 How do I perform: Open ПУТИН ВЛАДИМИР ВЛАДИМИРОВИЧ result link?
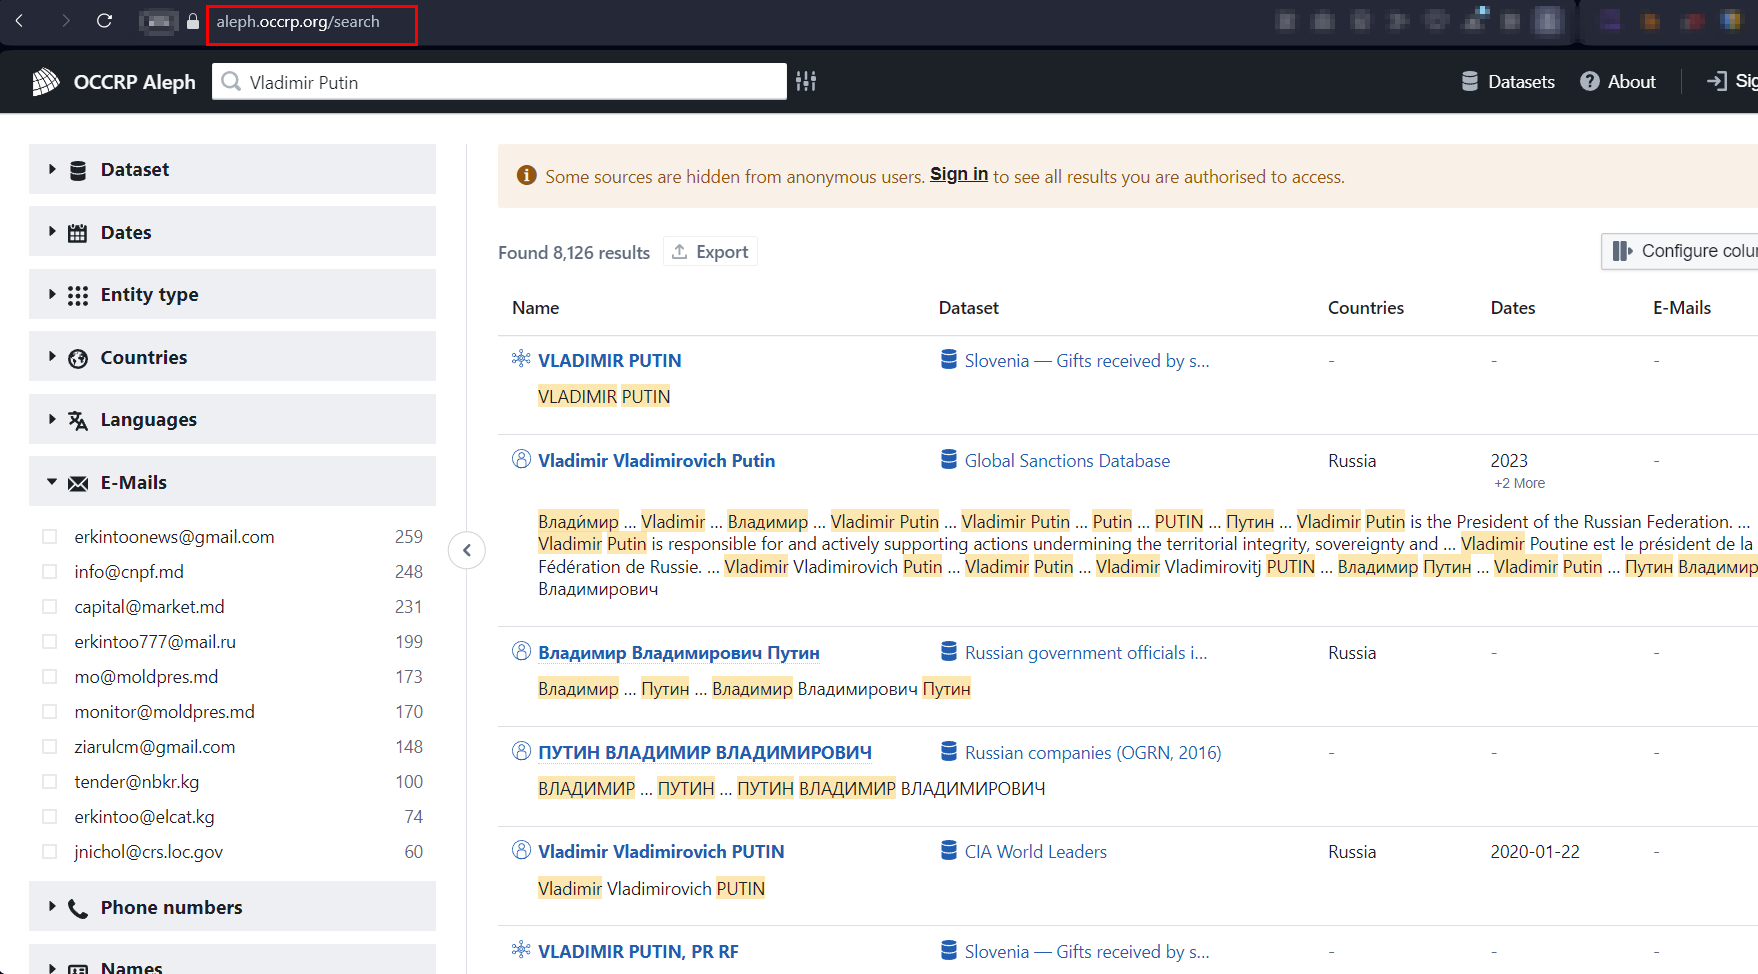click(705, 753)
